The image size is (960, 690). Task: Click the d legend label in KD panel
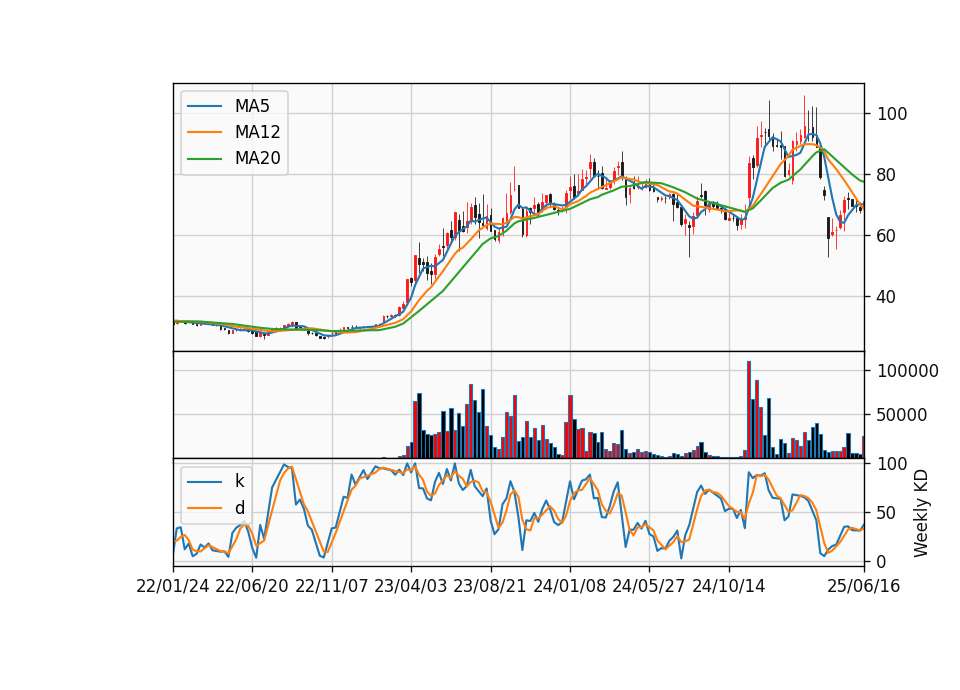point(239,508)
